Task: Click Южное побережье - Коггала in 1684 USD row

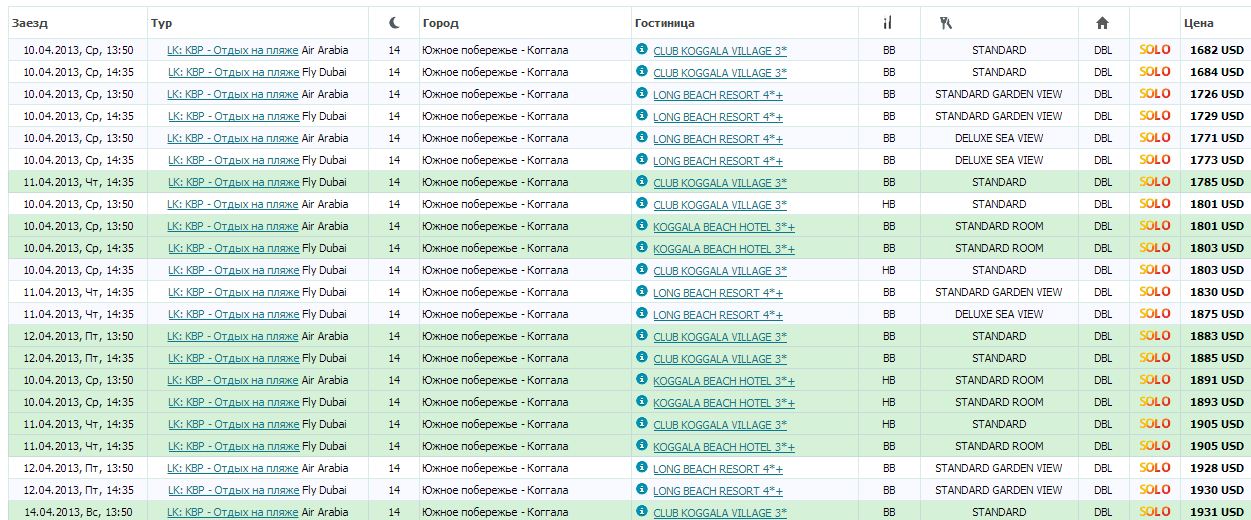Action: click(x=495, y=72)
